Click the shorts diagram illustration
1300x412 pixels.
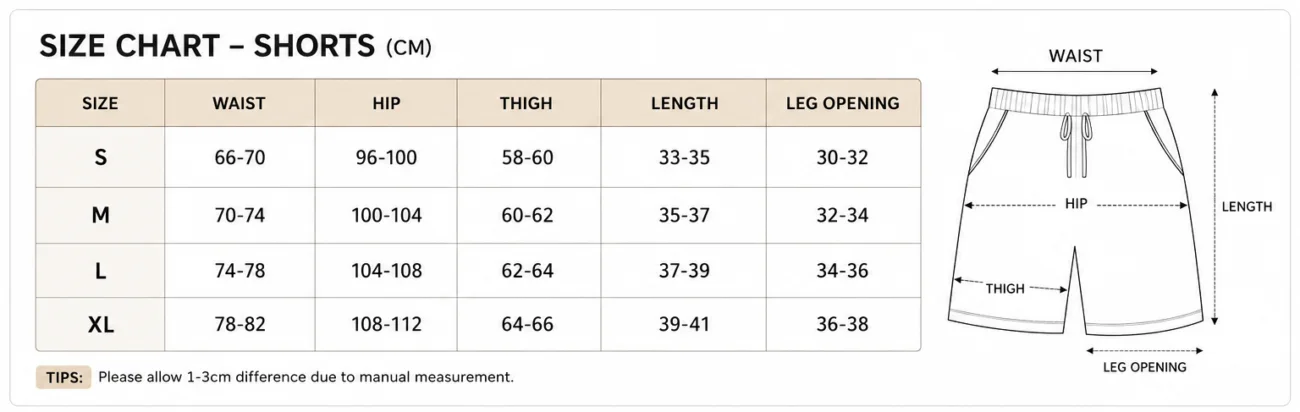tap(1076, 208)
